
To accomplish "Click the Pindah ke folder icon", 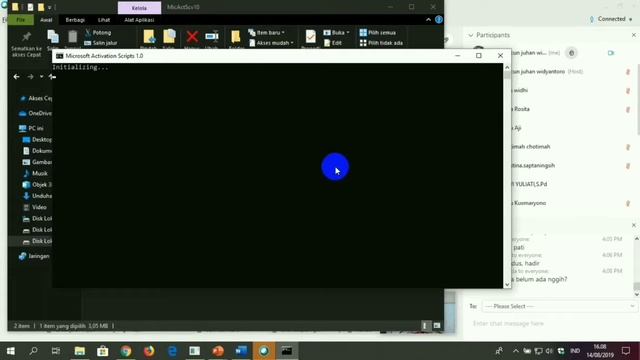I will coord(149,38).
